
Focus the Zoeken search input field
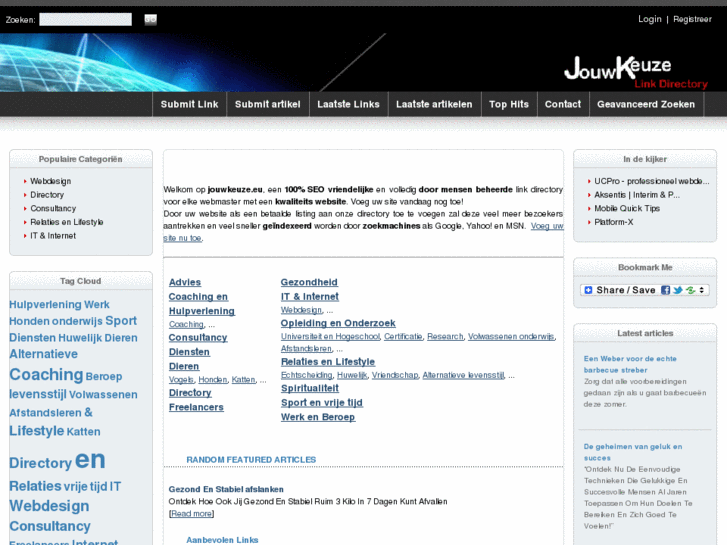pyautogui.click(x=85, y=19)
